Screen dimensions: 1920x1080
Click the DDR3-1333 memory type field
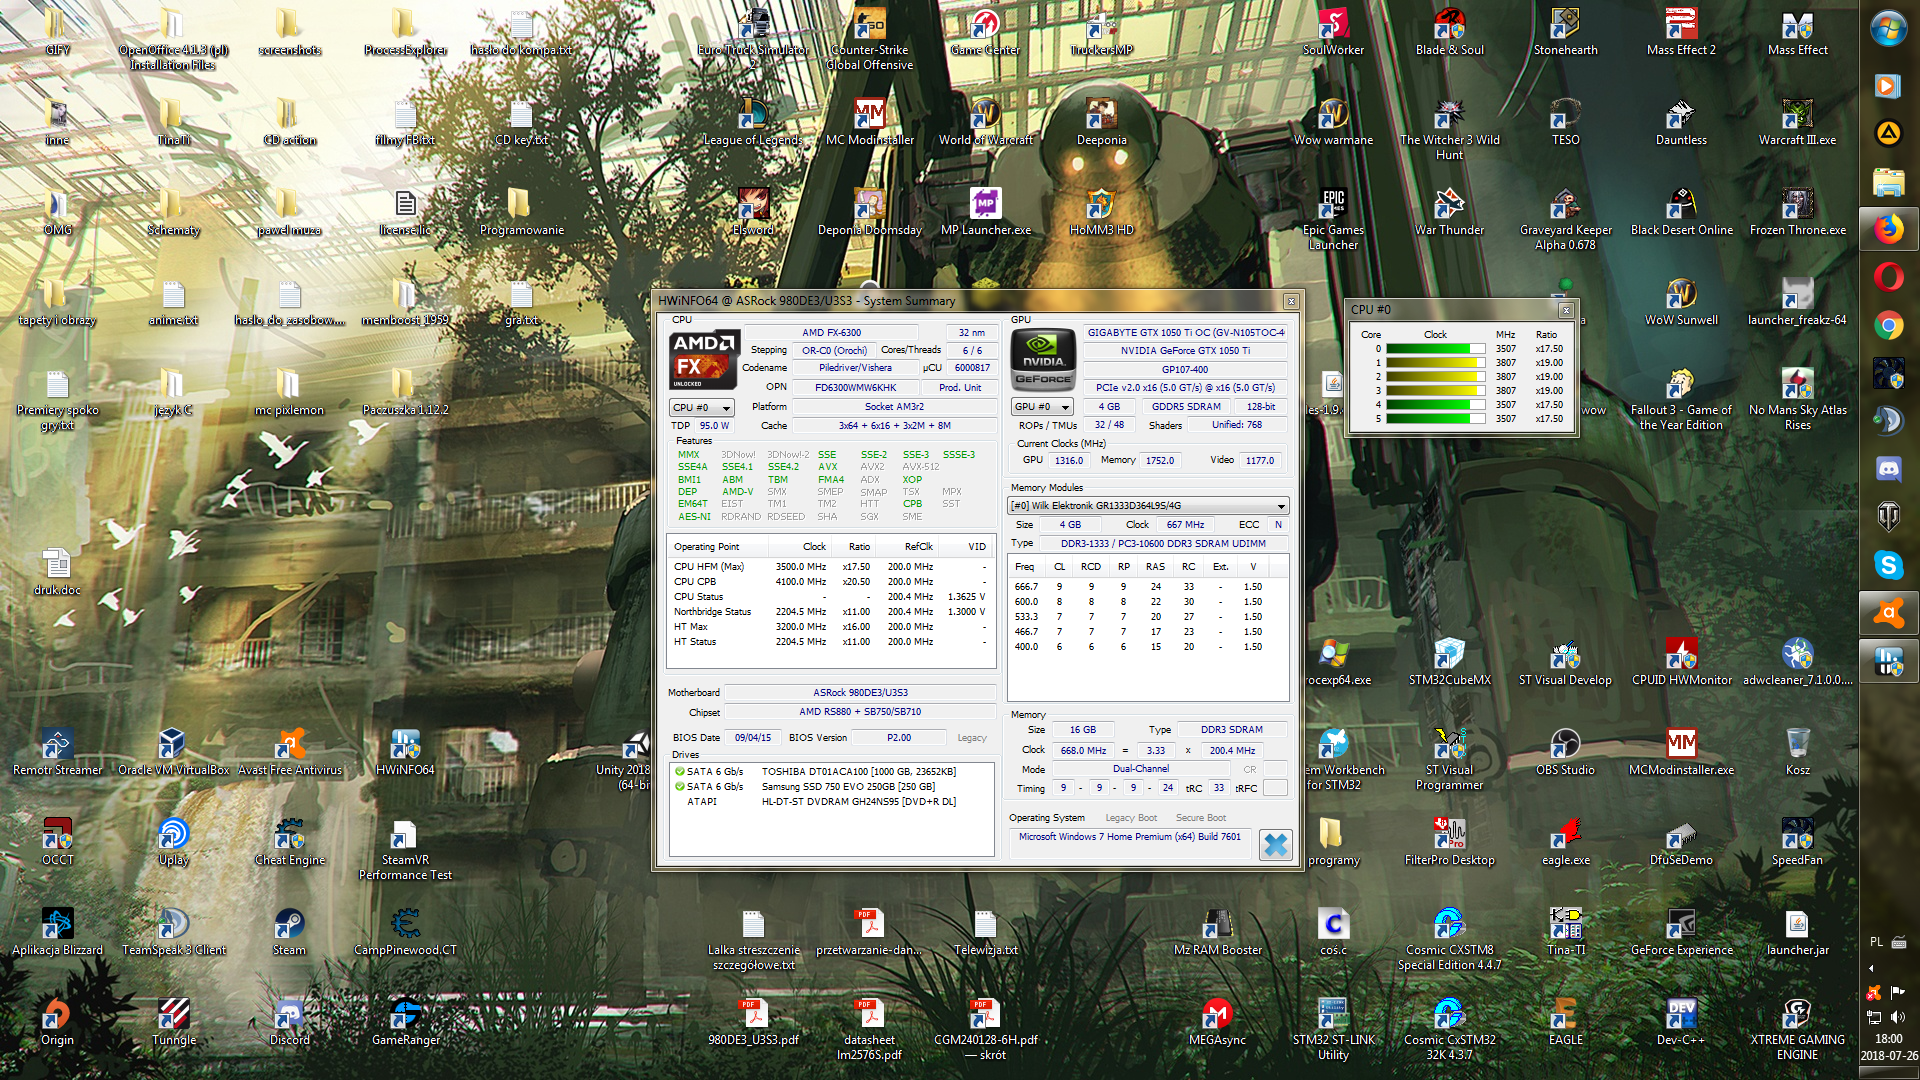tap(1163, 544)
